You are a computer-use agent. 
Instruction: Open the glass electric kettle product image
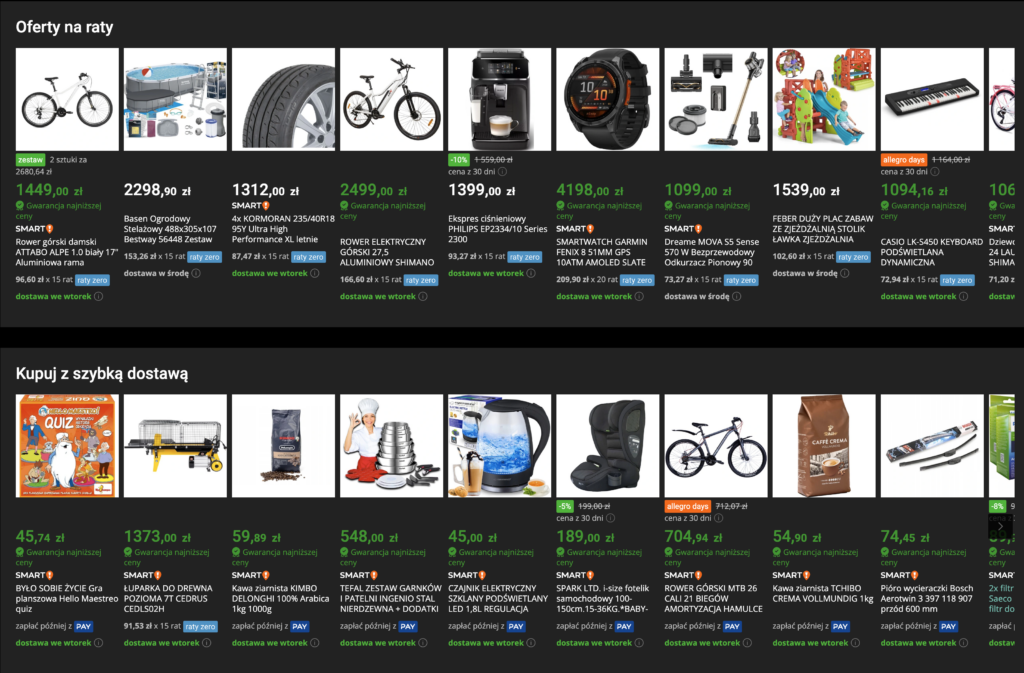(x=499, y=444)
